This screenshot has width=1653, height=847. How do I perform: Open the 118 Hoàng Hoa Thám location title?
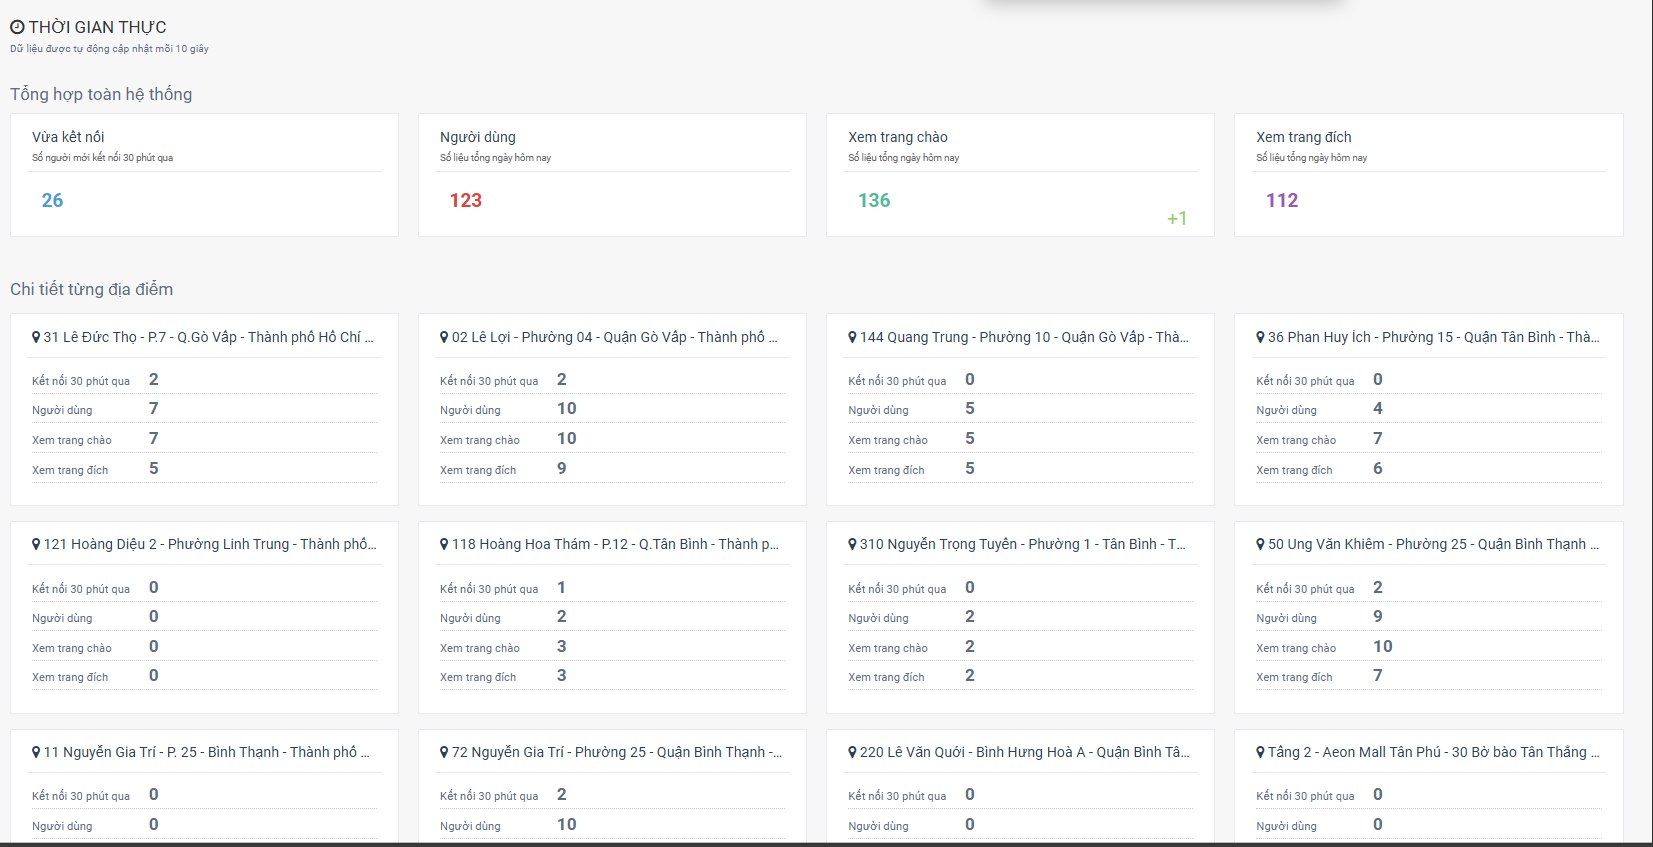[615, 544]
